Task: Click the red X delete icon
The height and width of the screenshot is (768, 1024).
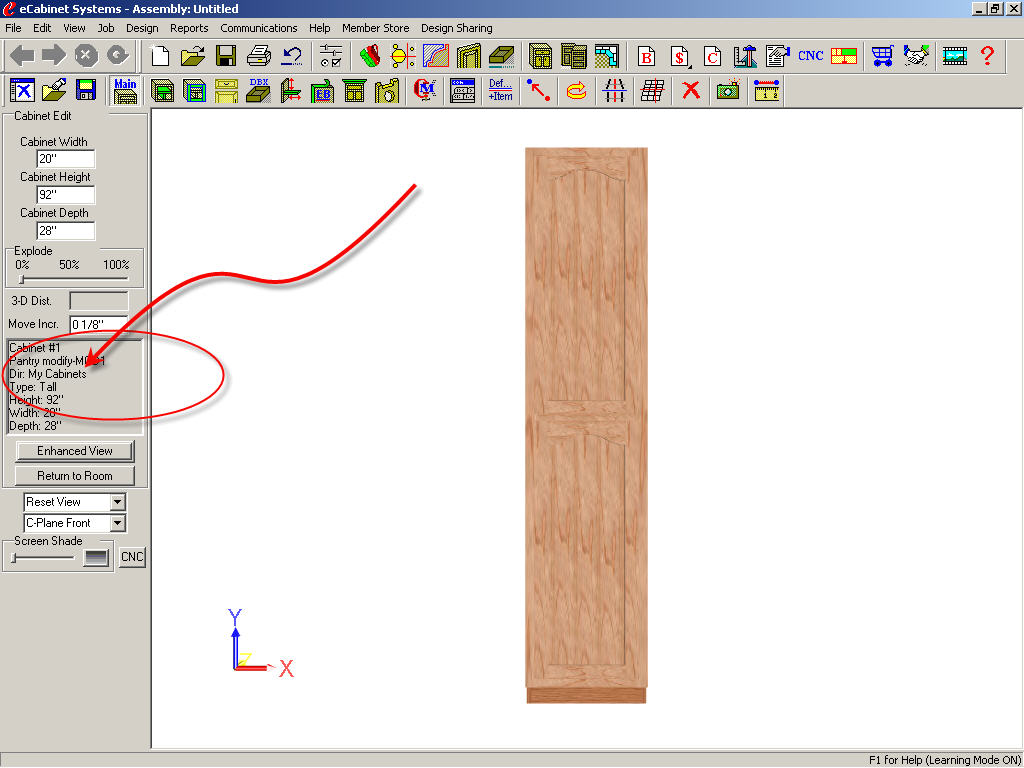Action: (691, 90)
